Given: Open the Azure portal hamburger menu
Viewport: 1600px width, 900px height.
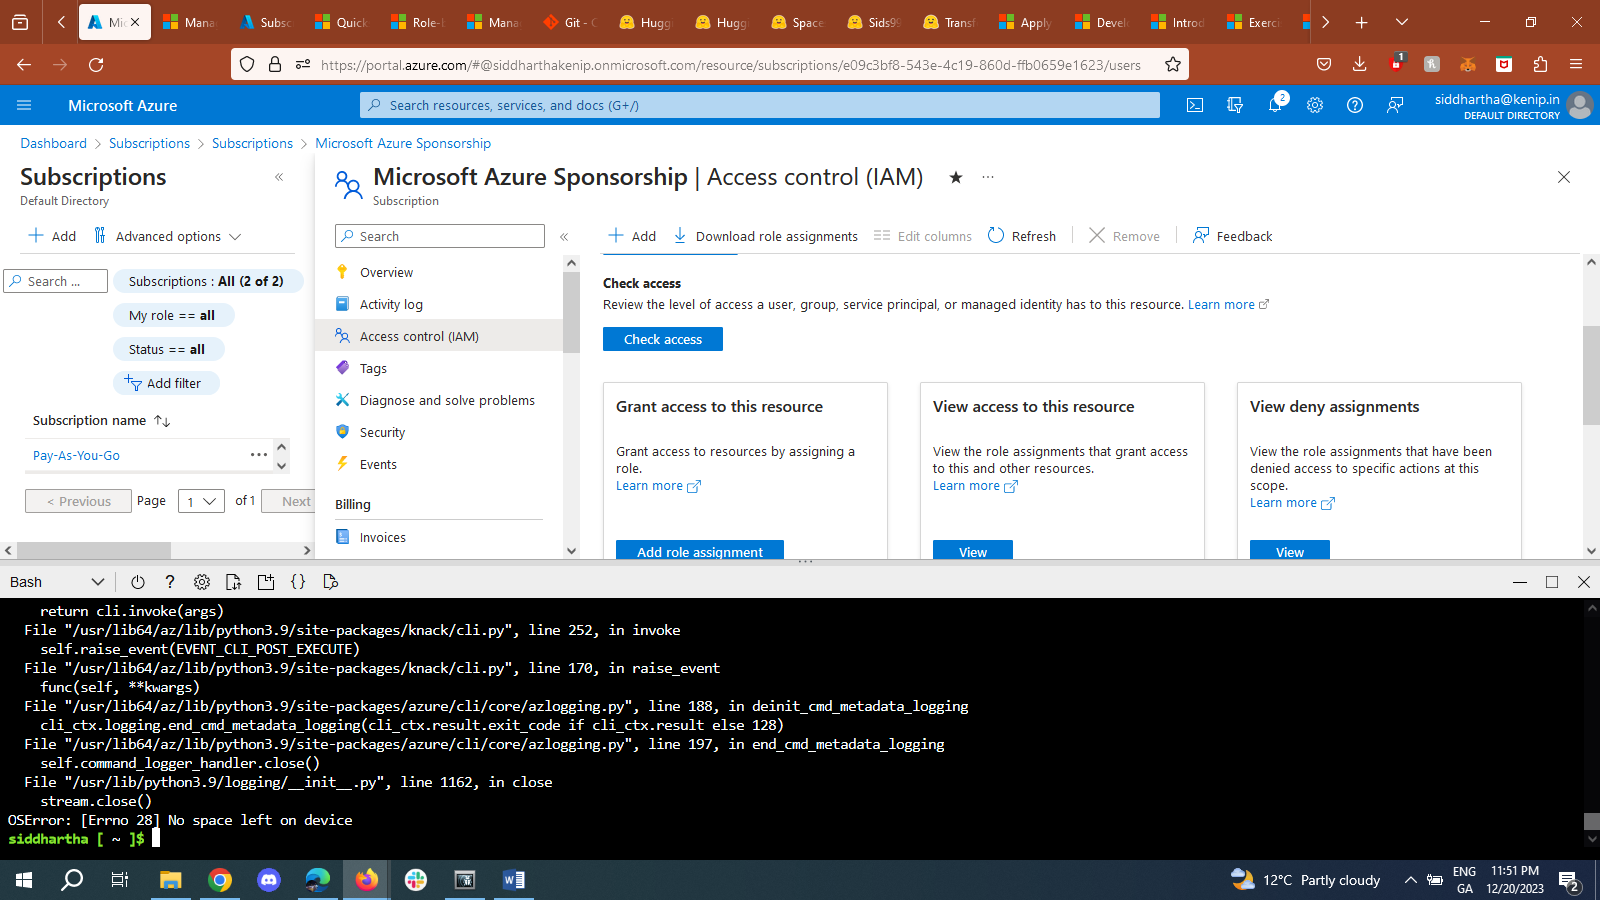Looking at the screenshot, I should (x=24, y=105).
